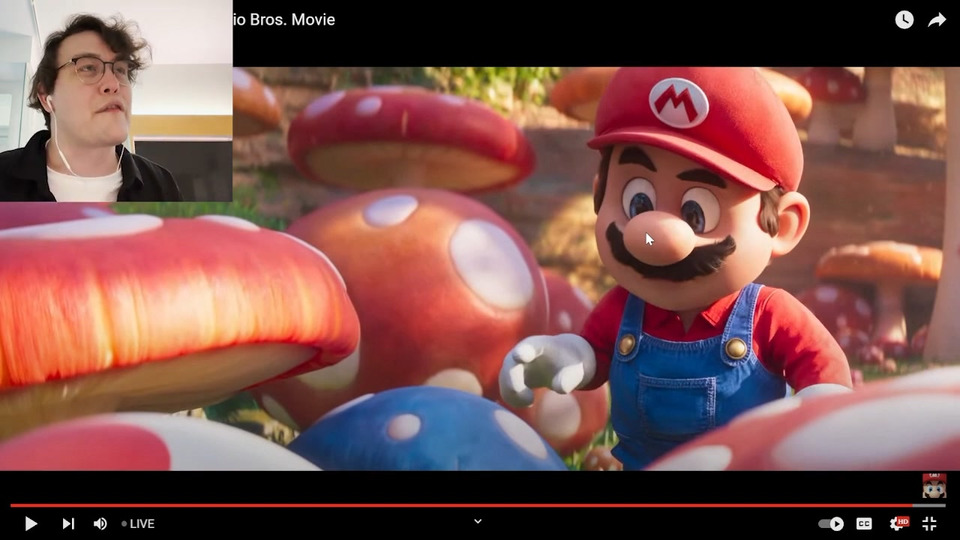Image resolution: width=960 pixels, height=540 pixels.
Task: Toggle the autoplay switch
Action: [831, 523]
